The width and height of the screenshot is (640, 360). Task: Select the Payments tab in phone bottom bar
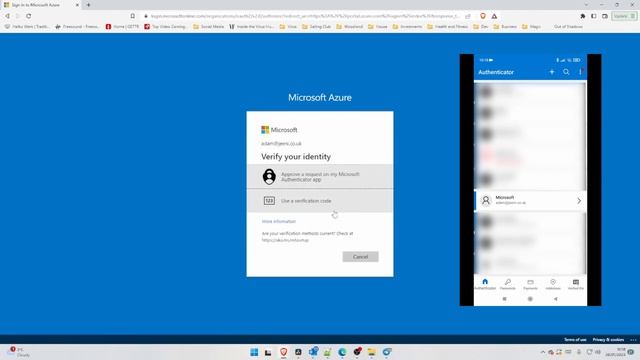point(530,284)
